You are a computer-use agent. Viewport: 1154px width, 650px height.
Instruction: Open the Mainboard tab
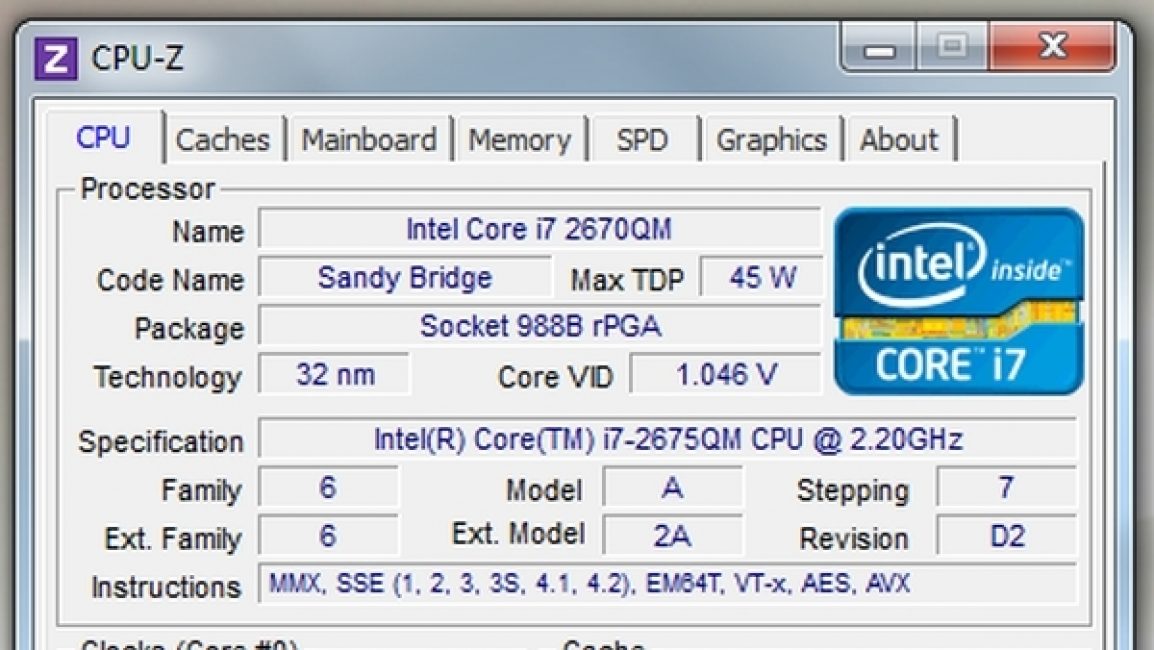(369, 140)
